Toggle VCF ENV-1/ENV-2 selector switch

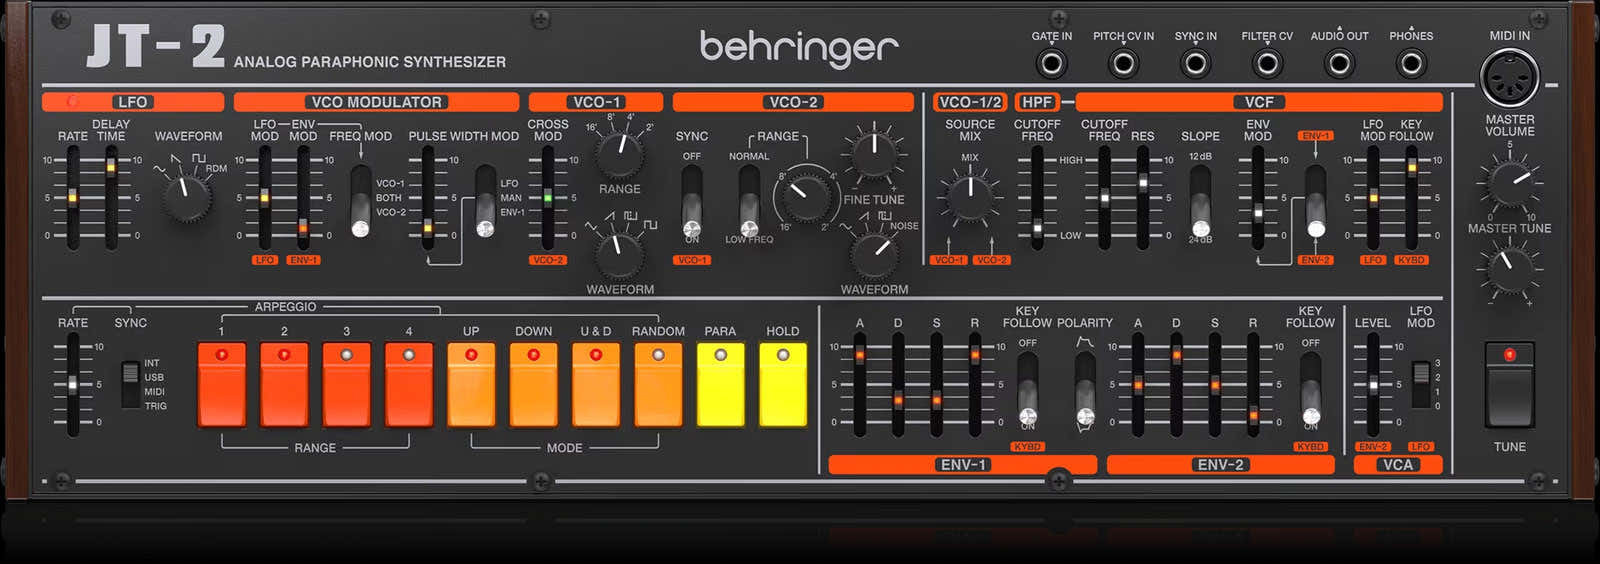tap(1316, 200)
